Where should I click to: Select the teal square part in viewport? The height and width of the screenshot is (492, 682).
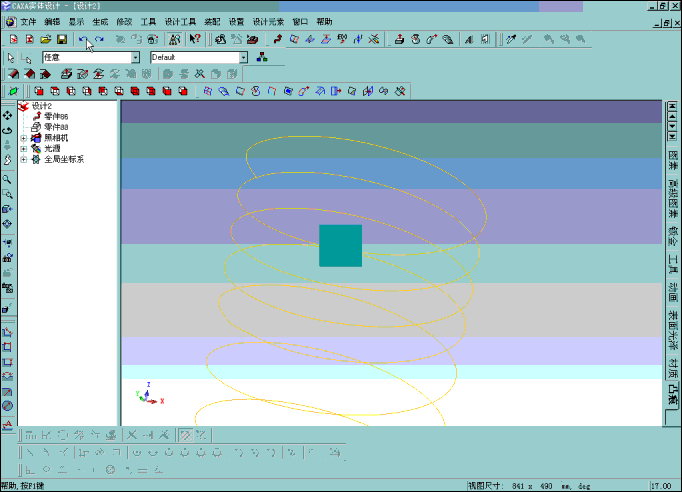pyautogui.click(x=340, y=246)
